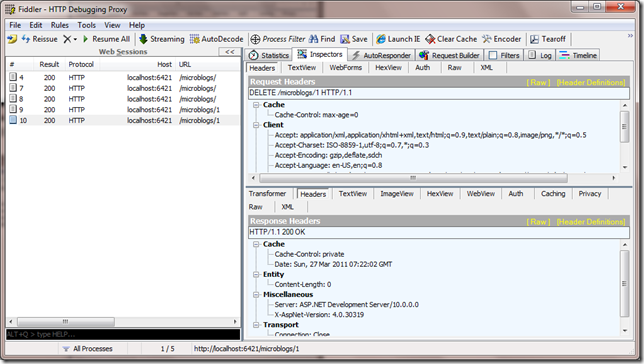644x364 pixels.
Task: Select response ImageView tab
Action: (x=397, y=194)
